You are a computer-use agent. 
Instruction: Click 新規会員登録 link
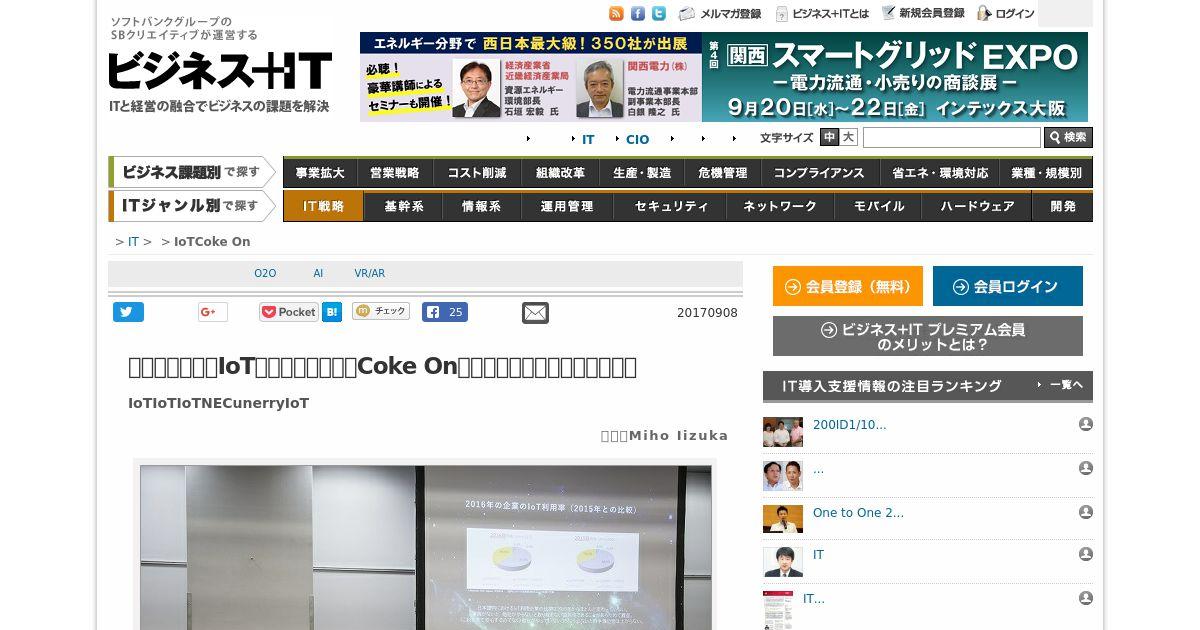923,14
